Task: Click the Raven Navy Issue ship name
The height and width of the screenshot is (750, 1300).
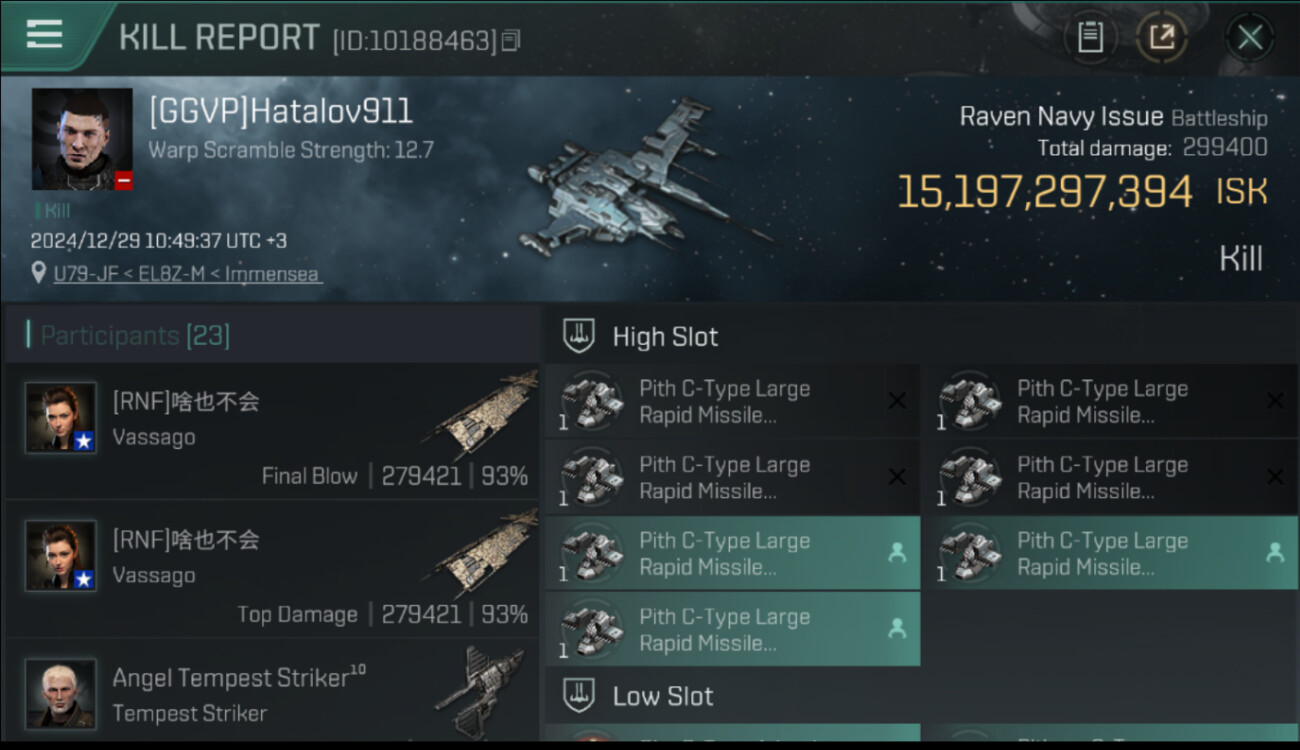Action: [x=1061, y=116]
